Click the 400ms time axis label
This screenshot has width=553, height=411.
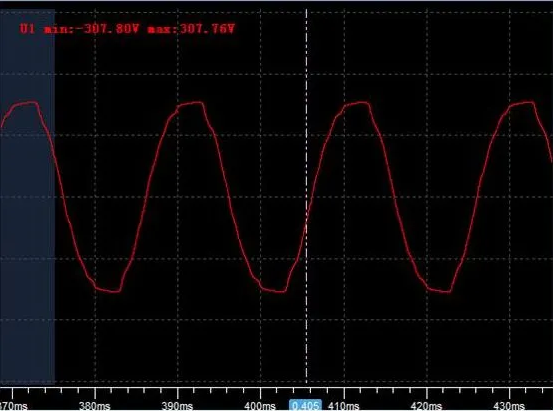(260, 406)
